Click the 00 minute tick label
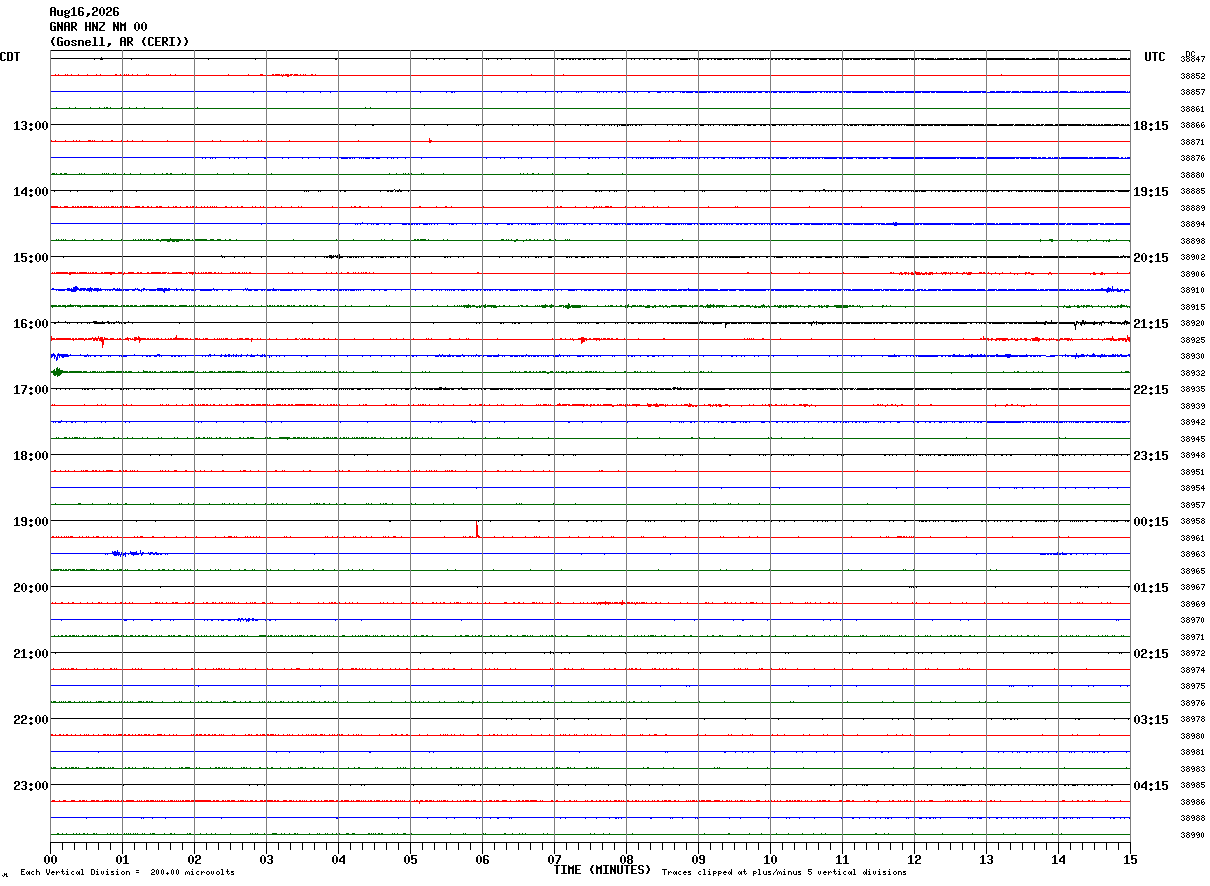 [50, 859]
